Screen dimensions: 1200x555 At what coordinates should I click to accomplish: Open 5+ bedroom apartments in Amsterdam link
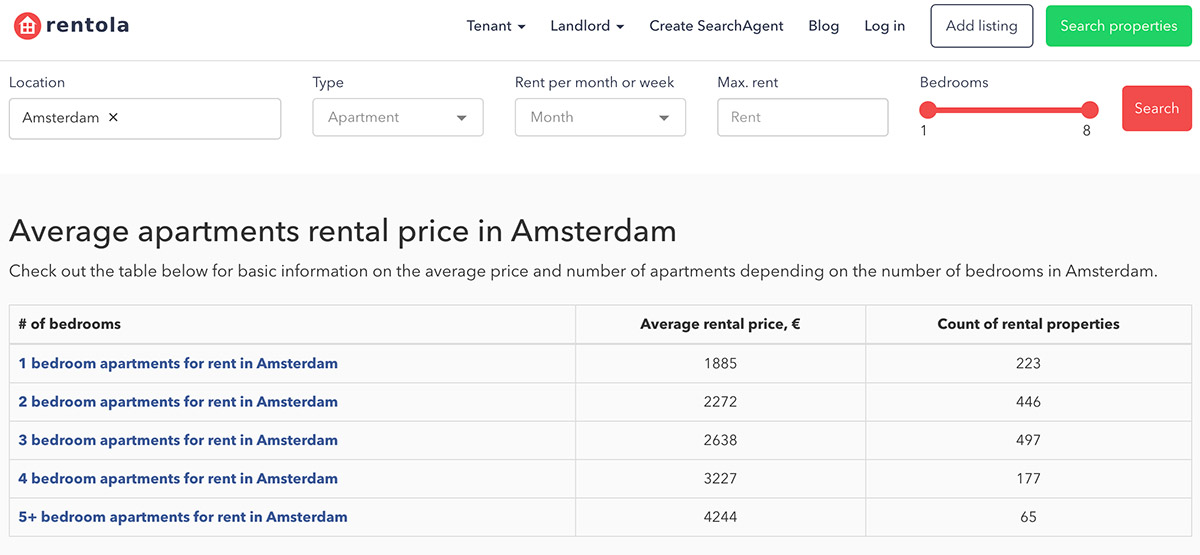click(183, 517)
